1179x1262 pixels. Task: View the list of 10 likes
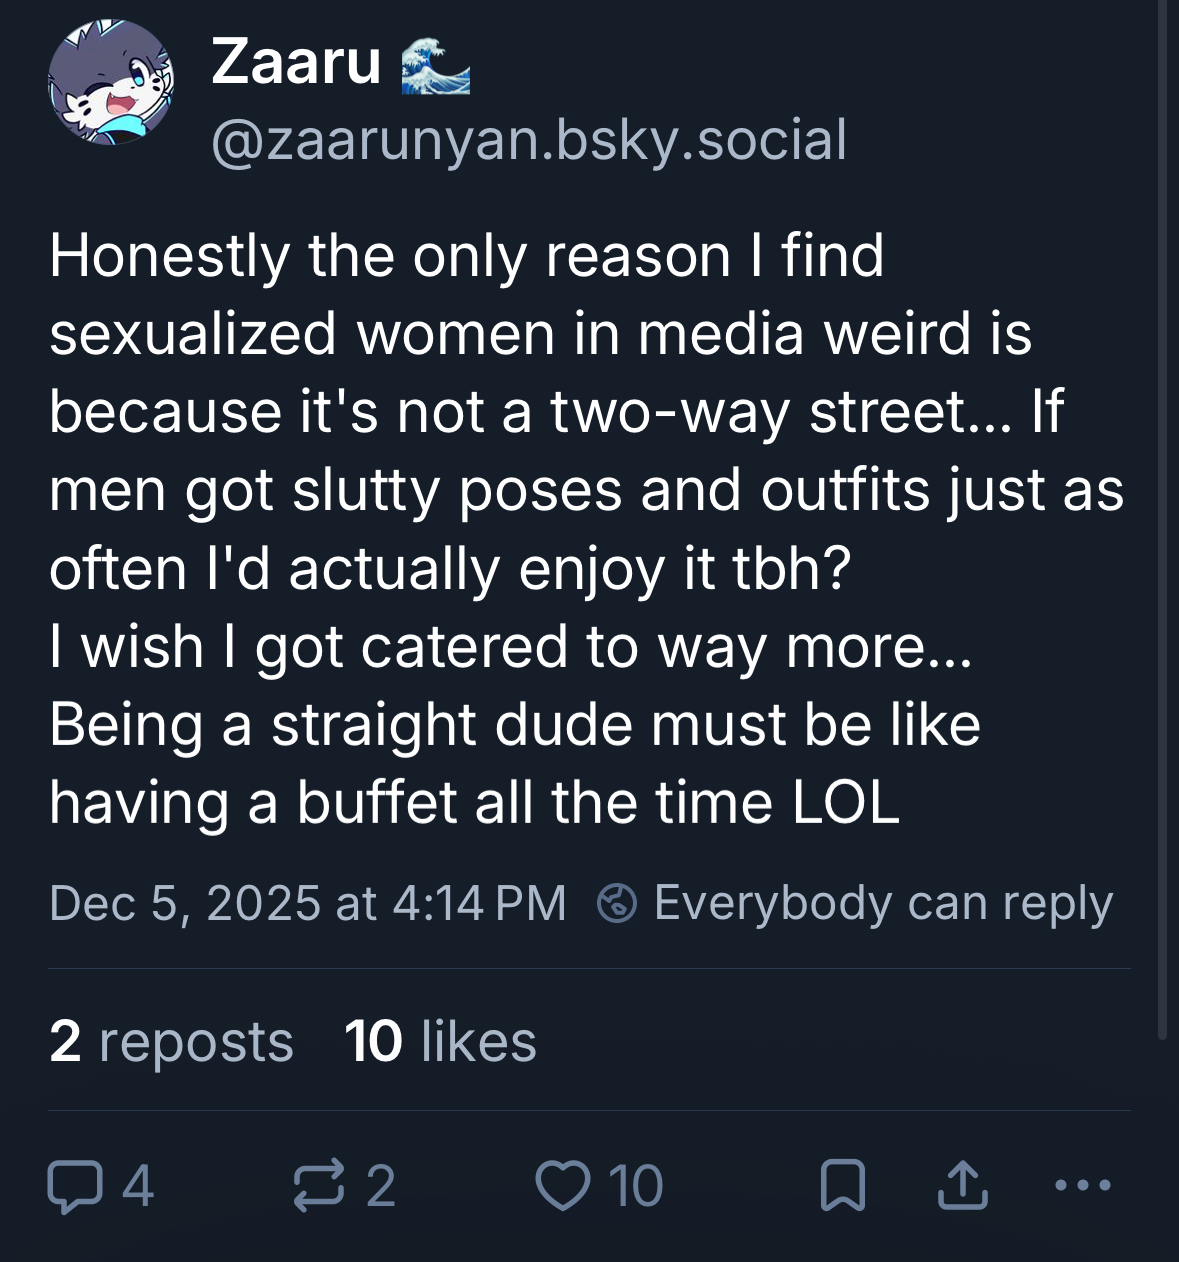(x=440, y=1041)
